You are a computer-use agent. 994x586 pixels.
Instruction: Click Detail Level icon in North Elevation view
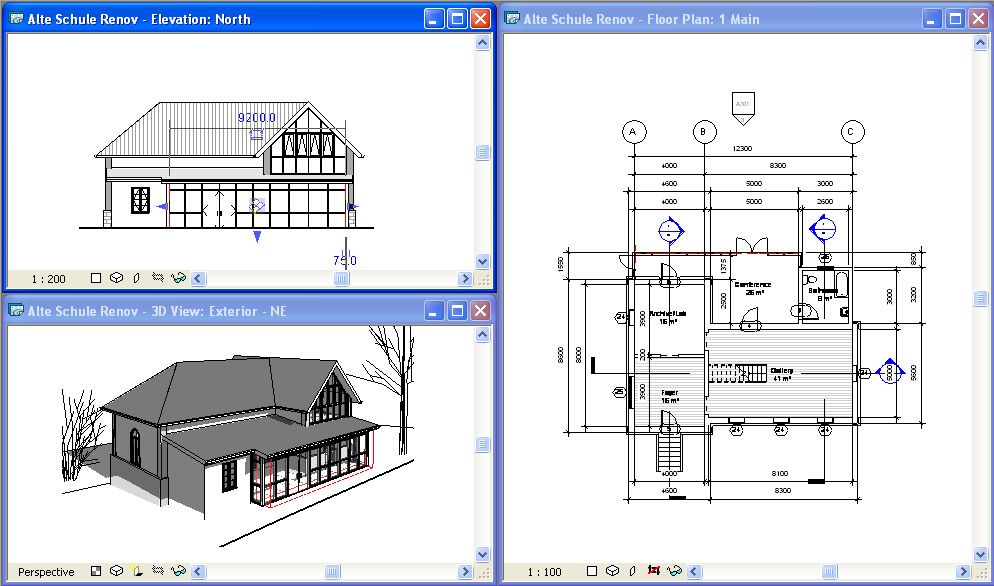click(x=96, y=279)
